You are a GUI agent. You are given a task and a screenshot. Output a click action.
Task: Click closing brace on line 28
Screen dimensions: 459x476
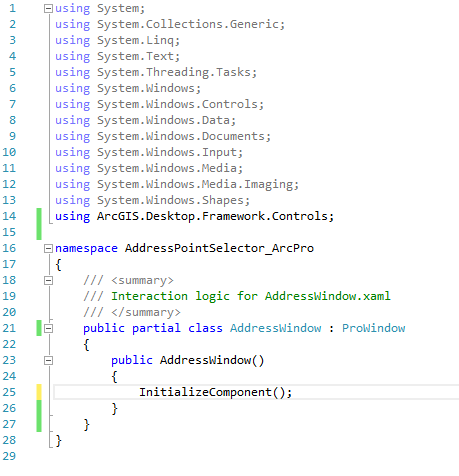[x=59, y=441]
